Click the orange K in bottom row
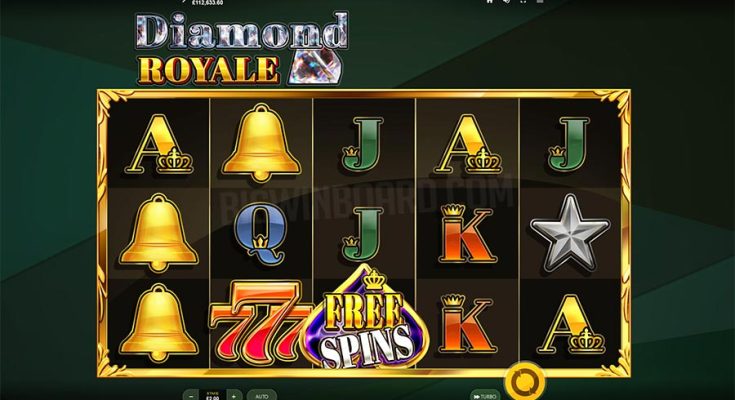Image resolution: width=735 pixels, height=400 pixels. pos(465,323)
